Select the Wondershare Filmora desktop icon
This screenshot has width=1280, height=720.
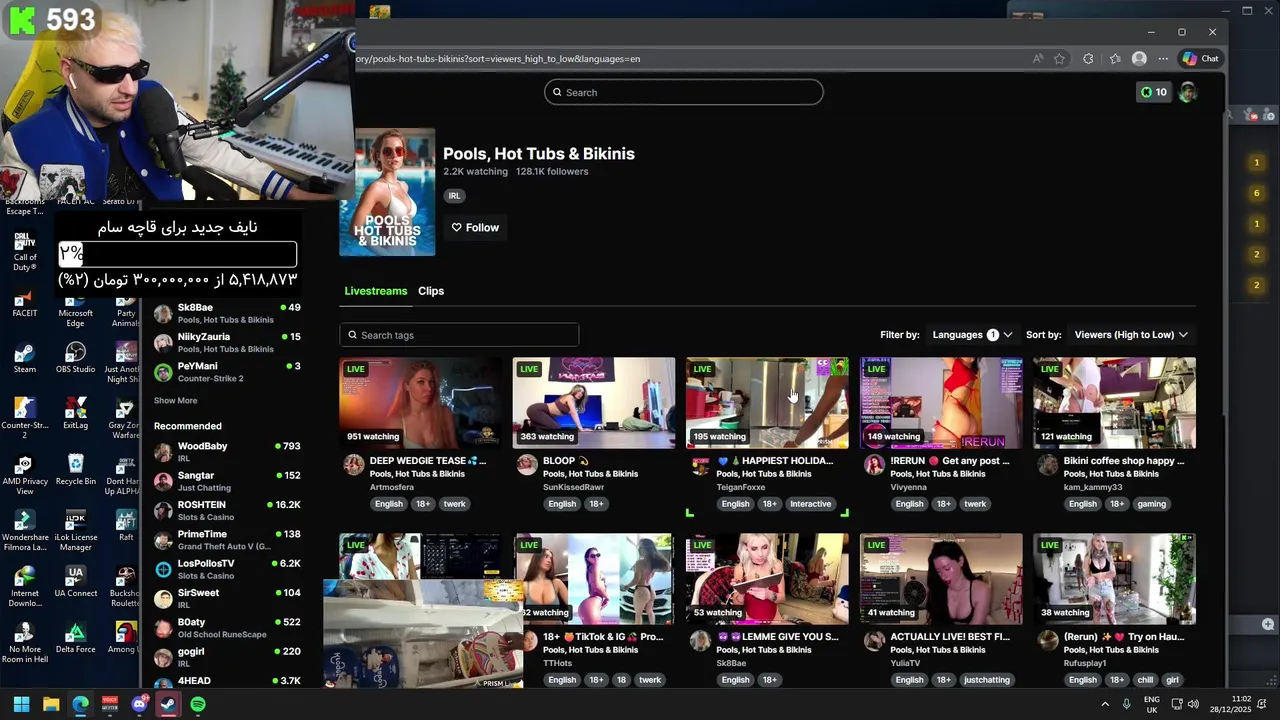(25, 531)
